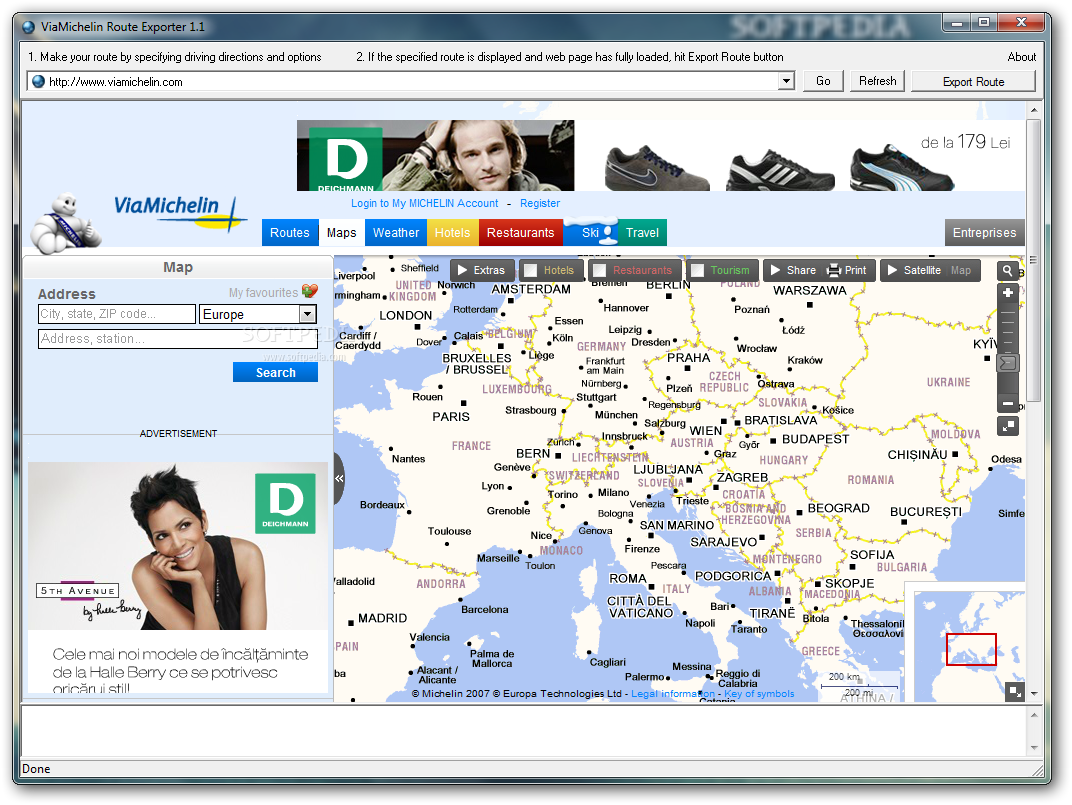Click browser scrollbar up arrow
The image size is (1072, 805).
(1034, 109)
